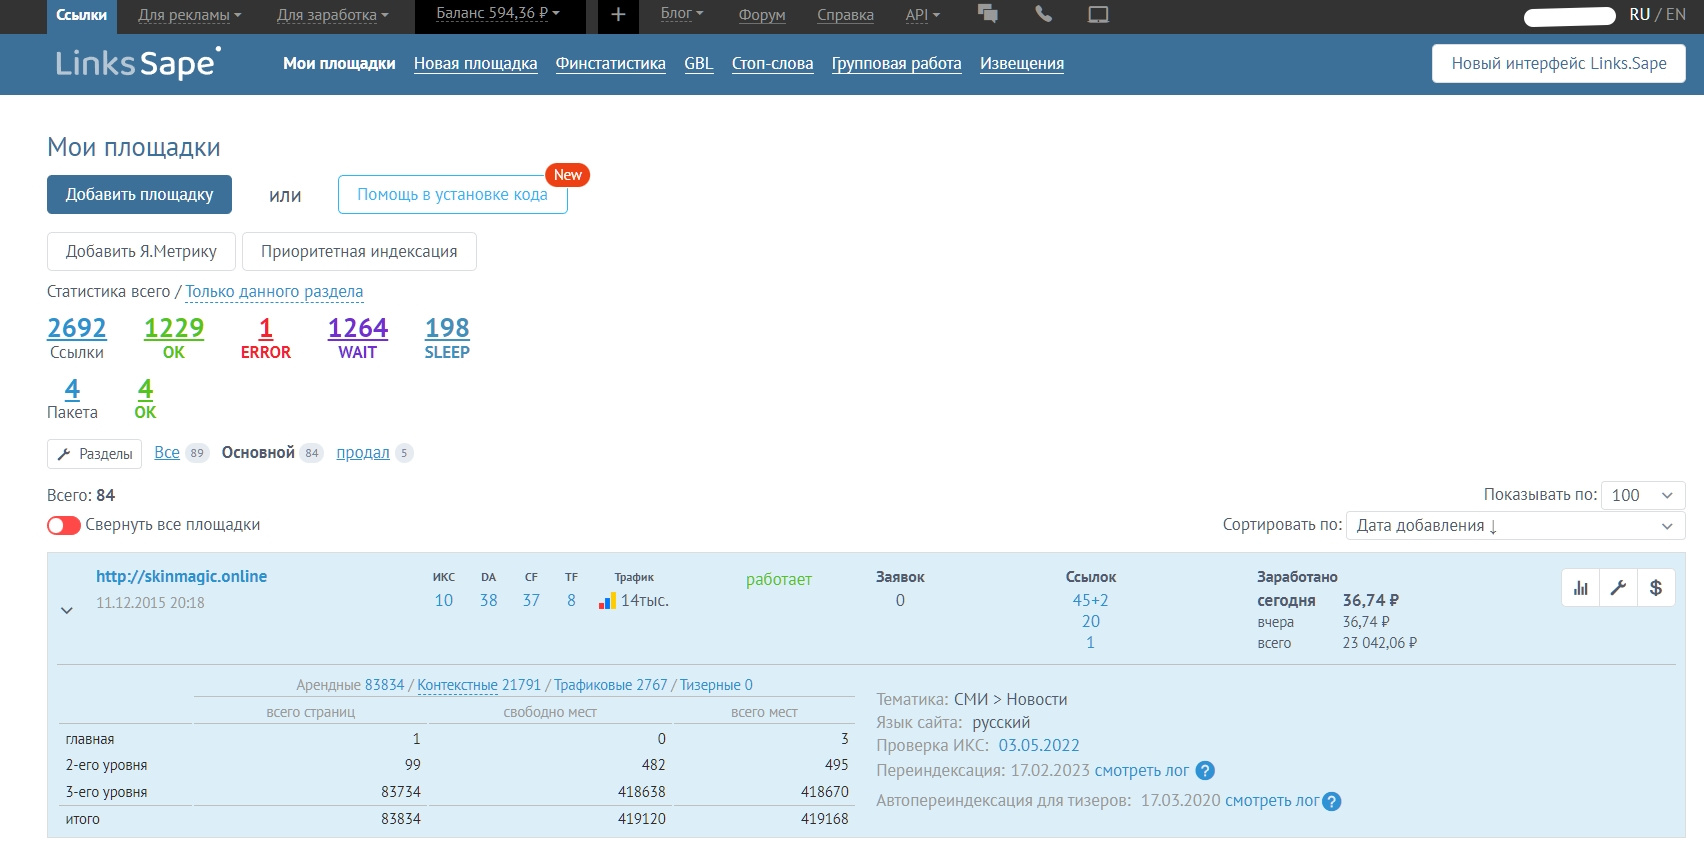The height and width of the screenshot is (844, 1704).
Task: Collapse the skinmagic.online row chevron
Action: (x=67, y=610)
